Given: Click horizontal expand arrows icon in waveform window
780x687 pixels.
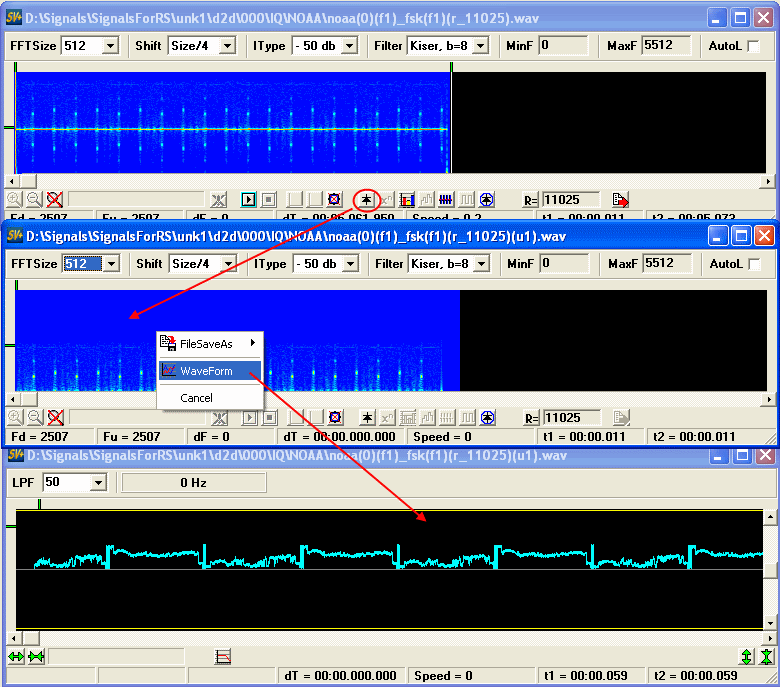Looking at the screenshot, I should coord(16,656).
